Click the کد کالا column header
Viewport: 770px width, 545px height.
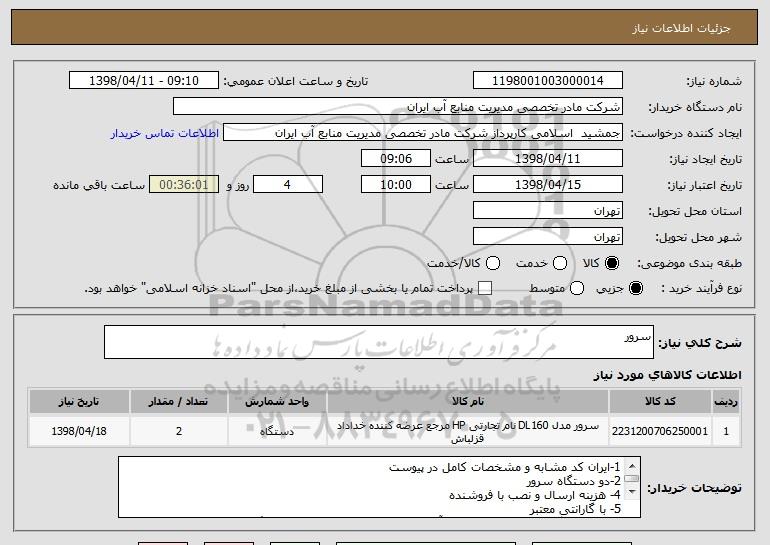coord(660,402)
